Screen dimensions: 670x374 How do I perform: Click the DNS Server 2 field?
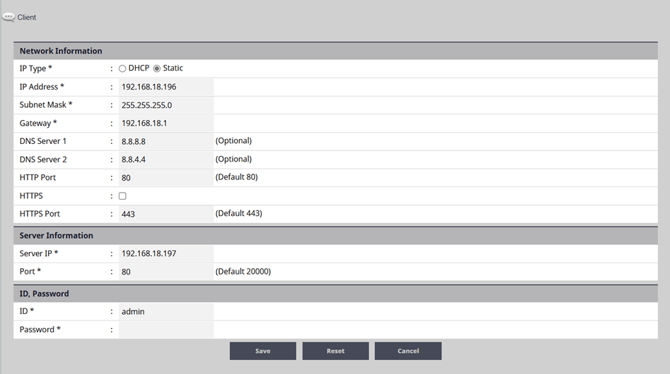click(x=166, y=159)
